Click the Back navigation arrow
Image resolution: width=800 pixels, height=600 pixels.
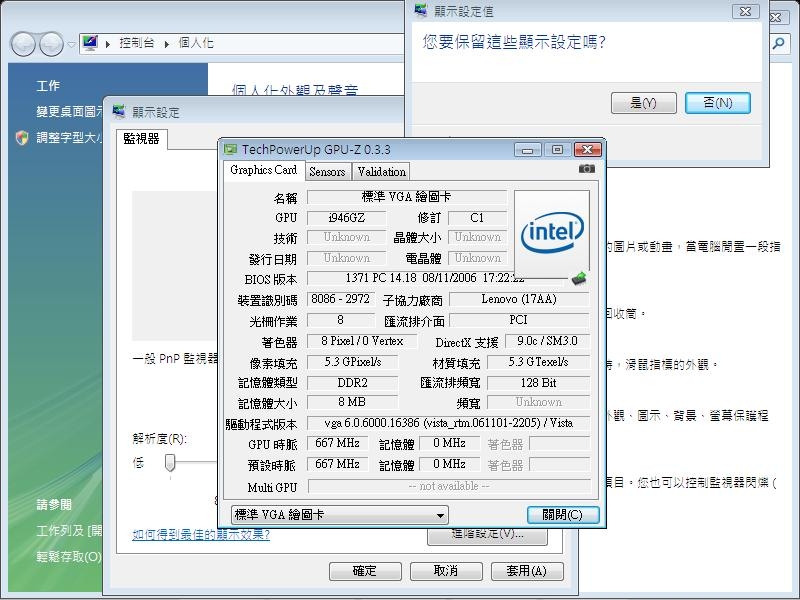[21, 44]
